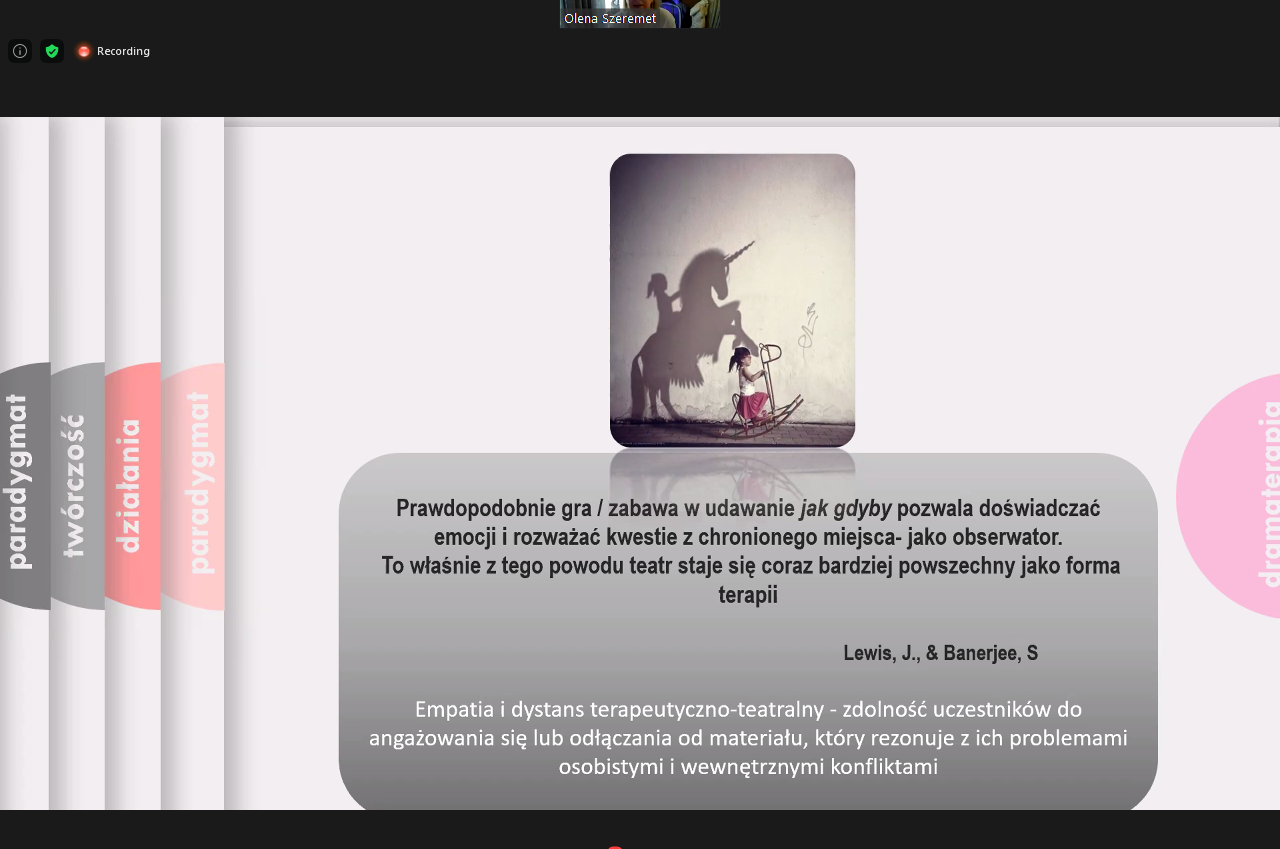Screen dimensions: 1280x849
Task: Click the Olena Szeremet name label
Action: pyautogui.click(x=610, y=19)
